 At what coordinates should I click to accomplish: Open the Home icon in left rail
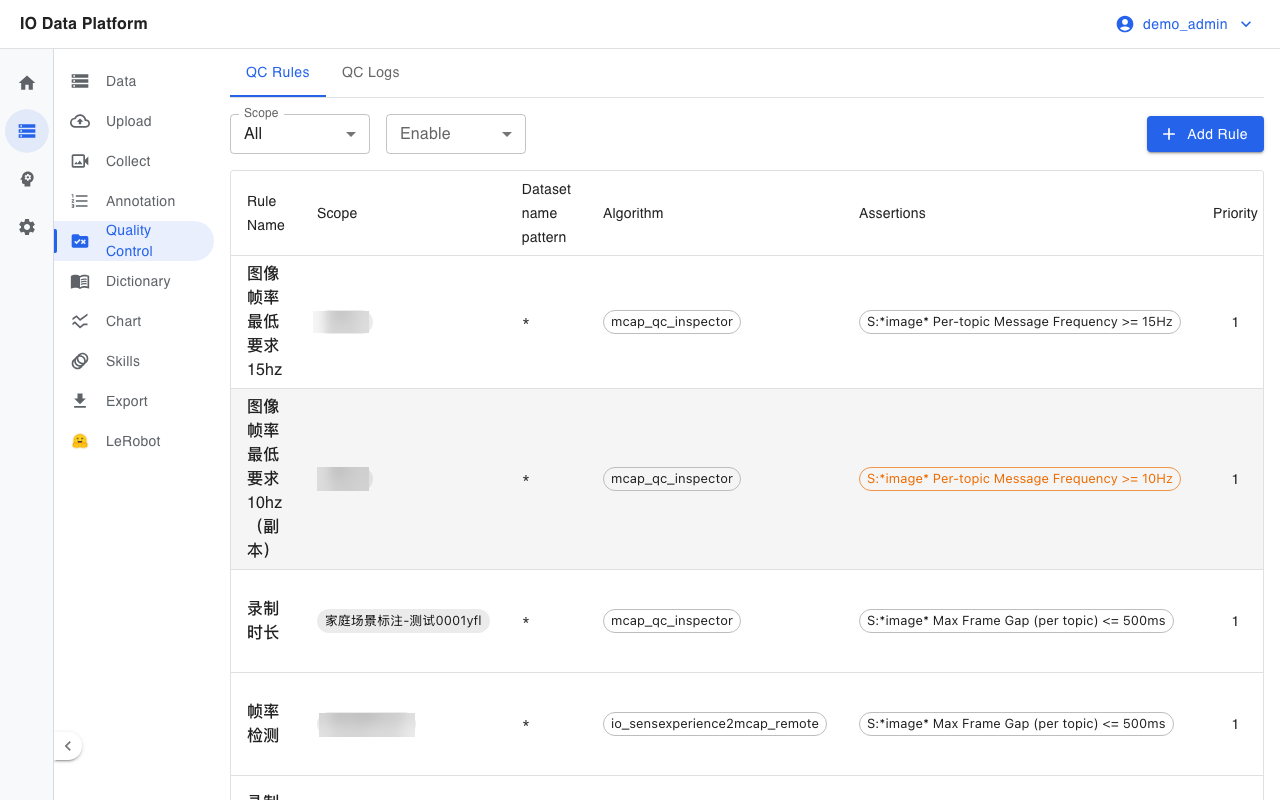(27, 83)
